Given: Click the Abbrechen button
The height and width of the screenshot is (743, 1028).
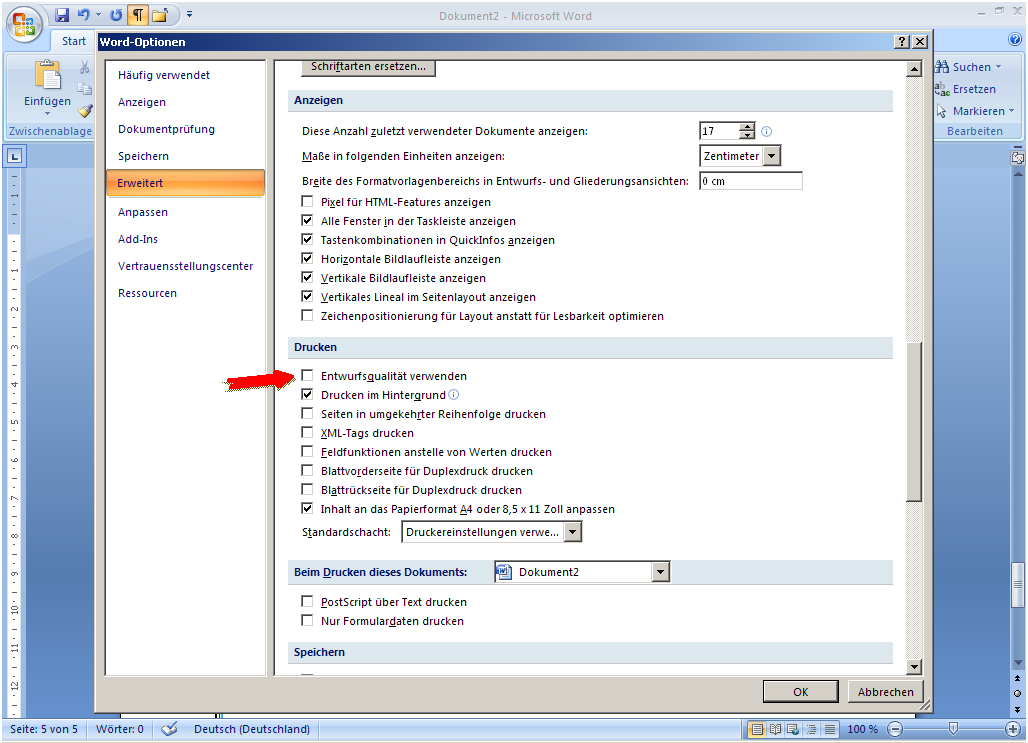Looking at the screenshot, I should click(885, 692).
